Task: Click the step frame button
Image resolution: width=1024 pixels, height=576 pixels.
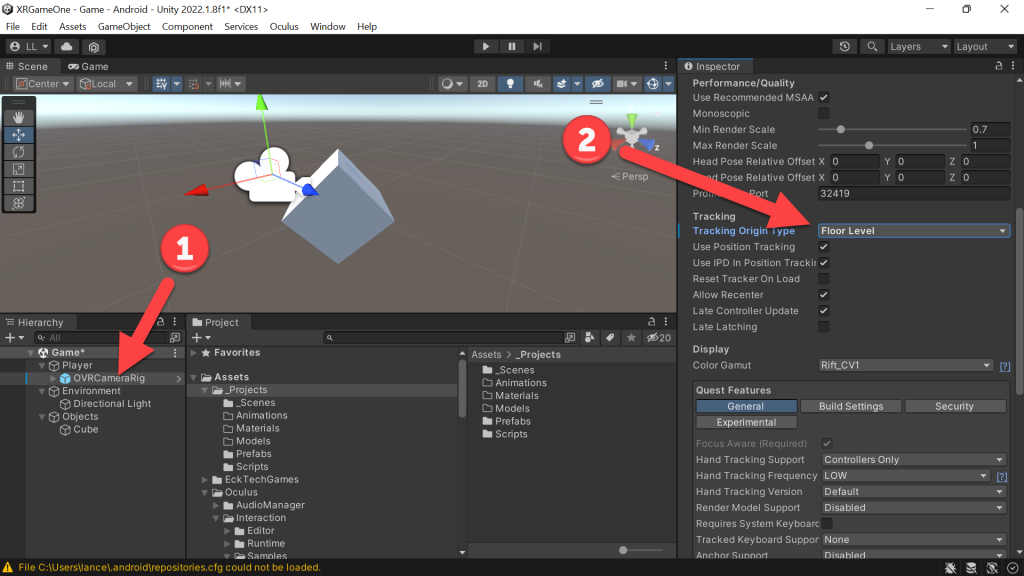Action: point(537,46)
